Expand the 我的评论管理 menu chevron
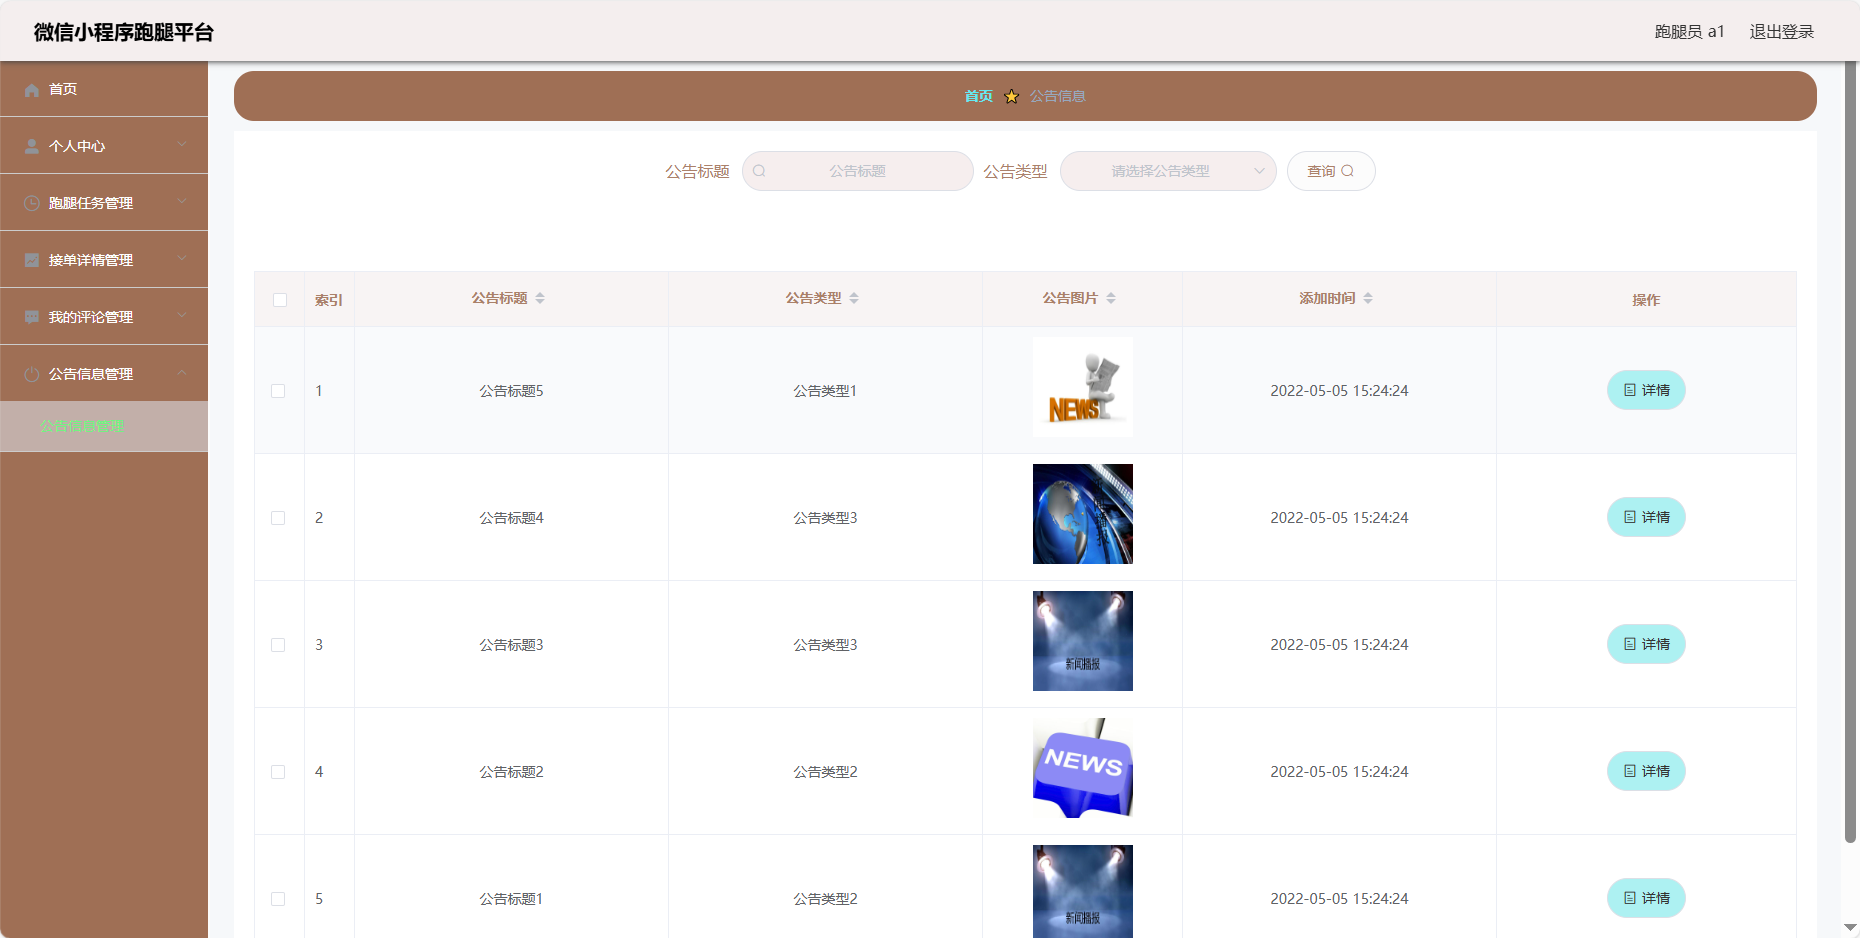Viewport: 1860px width, 938px height. [x=182, y=316]
